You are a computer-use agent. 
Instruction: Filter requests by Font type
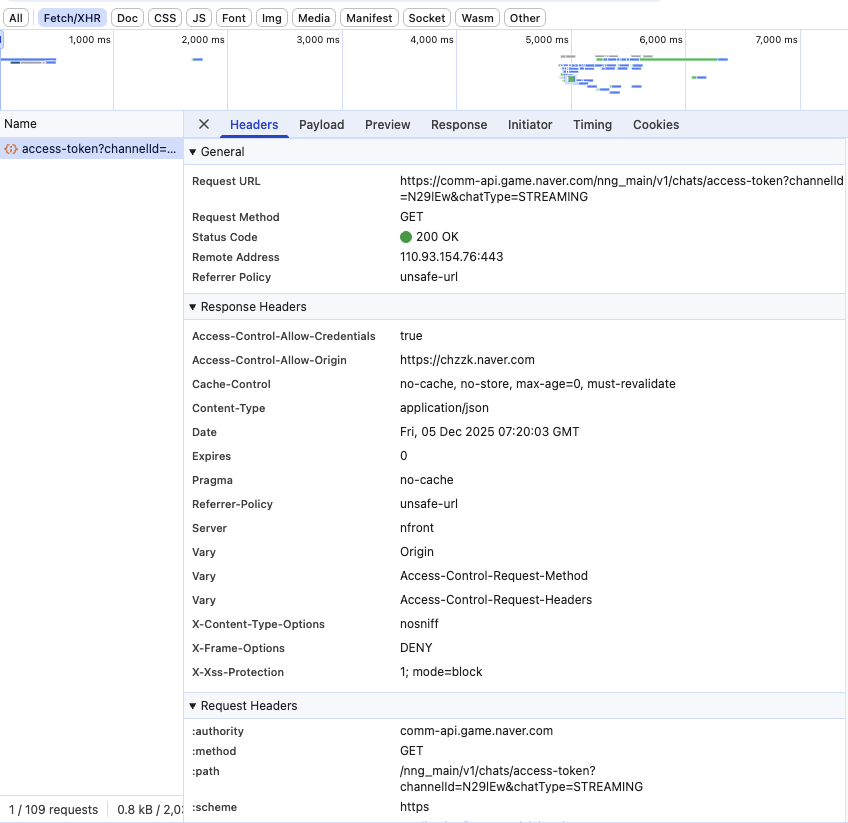tap(234, 18)
